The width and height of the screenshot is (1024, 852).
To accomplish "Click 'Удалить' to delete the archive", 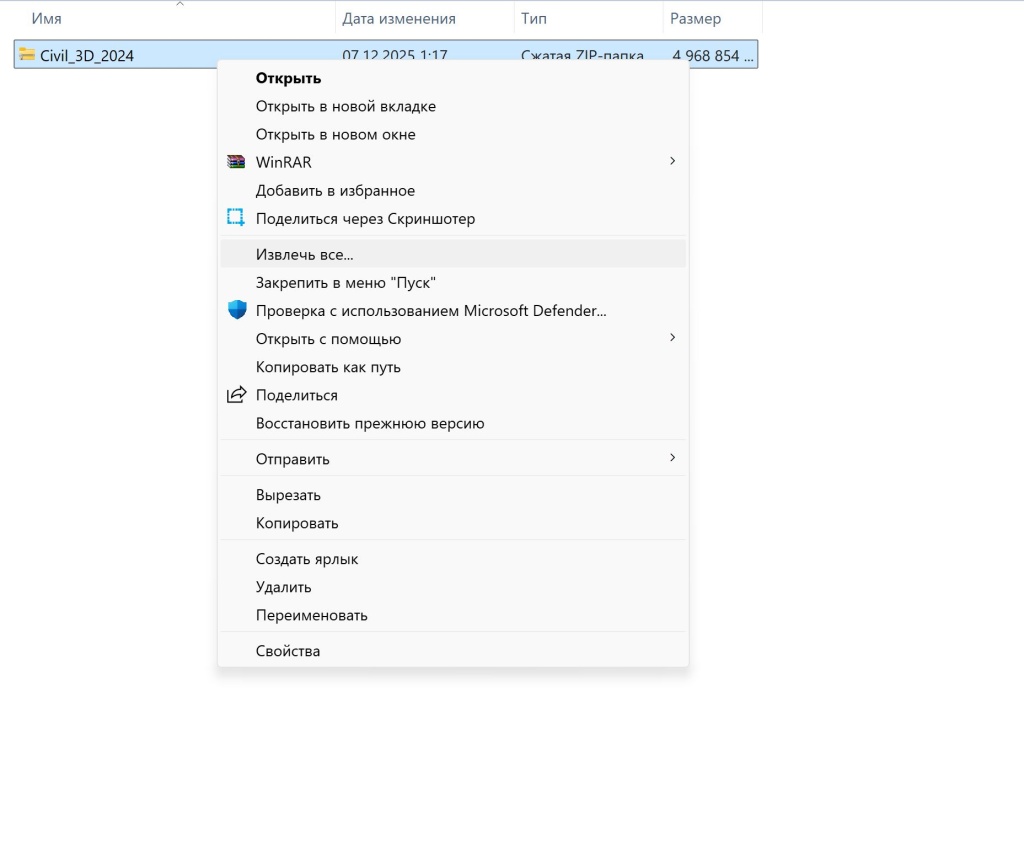I will [285, 587].
